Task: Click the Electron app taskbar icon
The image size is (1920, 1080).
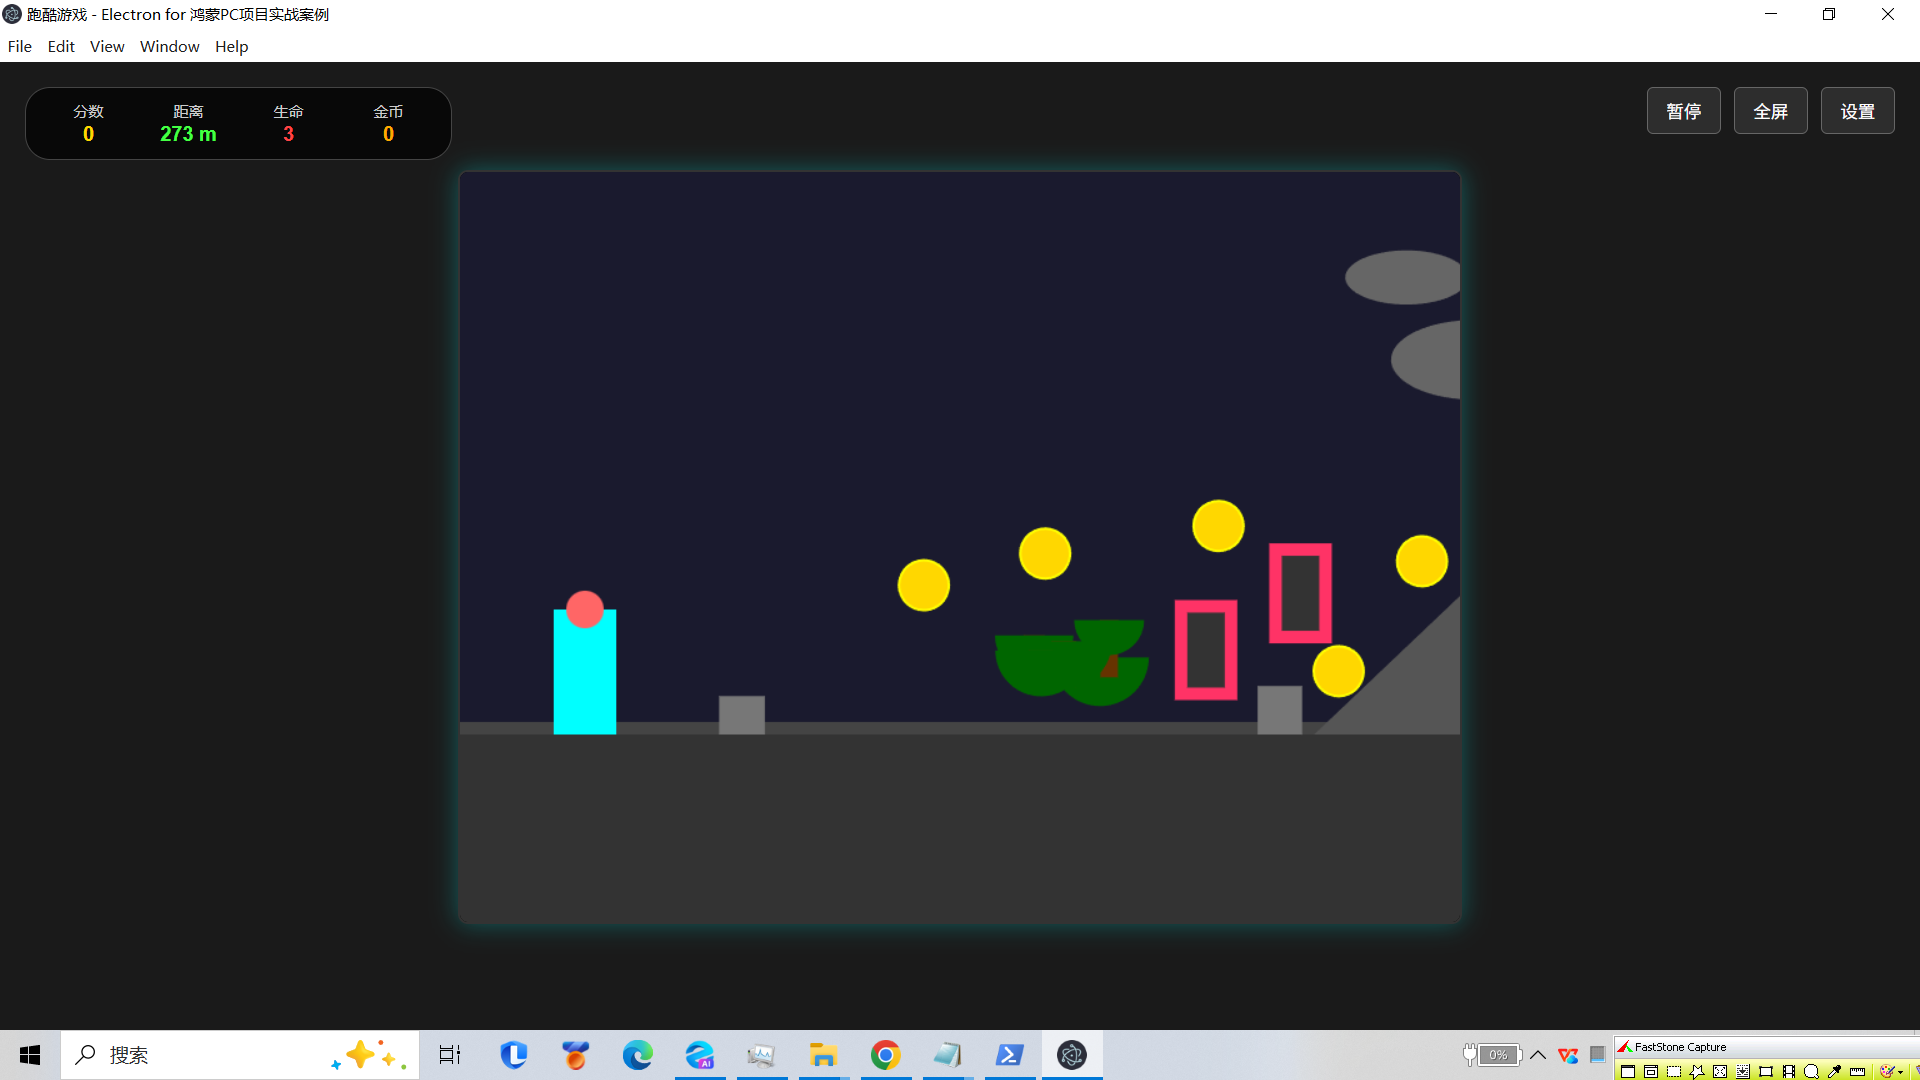Action: [x=1071, y=1055]
